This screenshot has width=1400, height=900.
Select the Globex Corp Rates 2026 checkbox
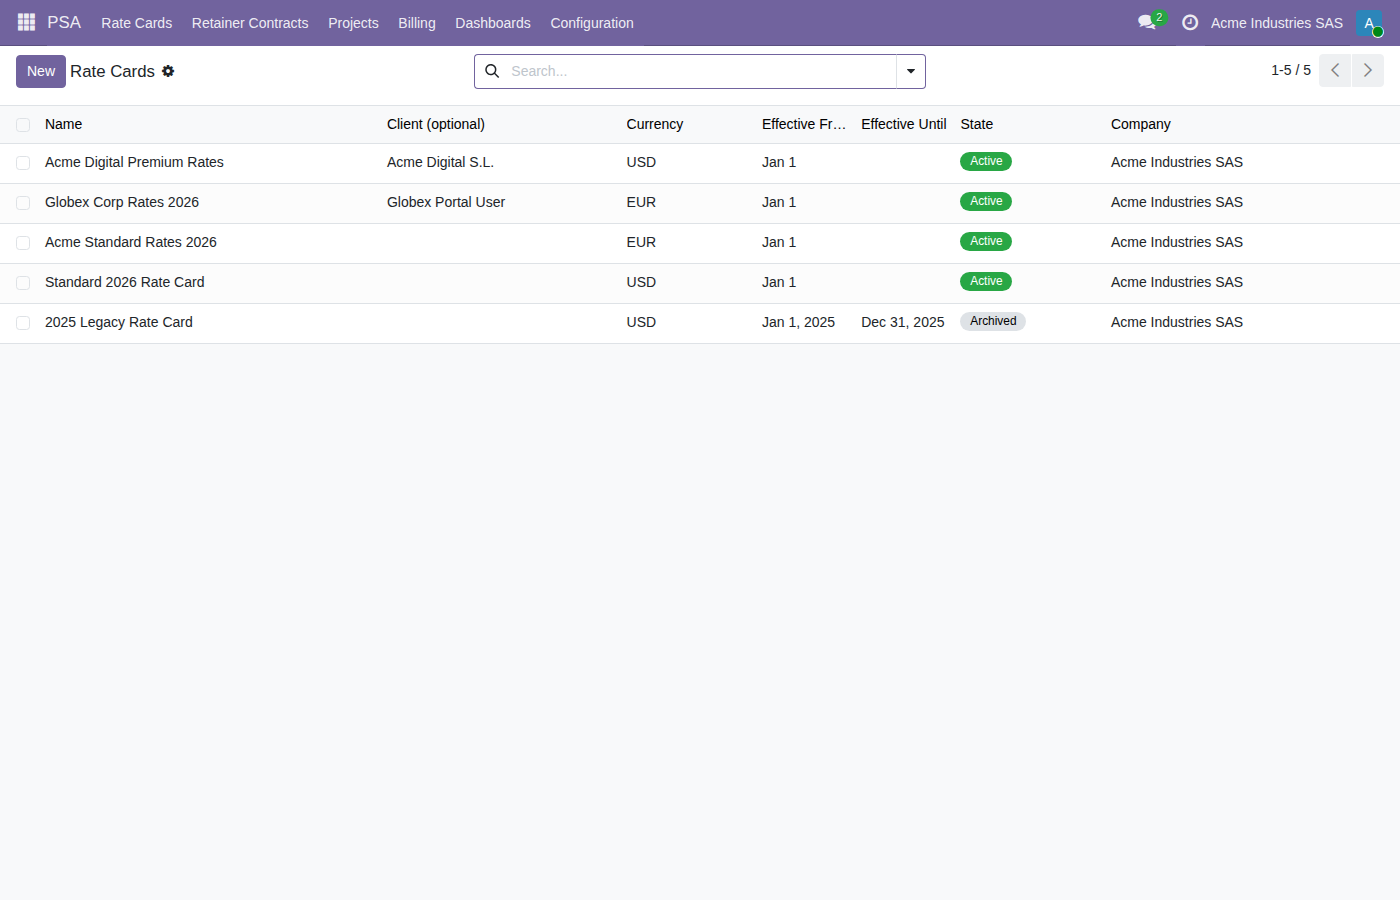click(x=23, y=203)
